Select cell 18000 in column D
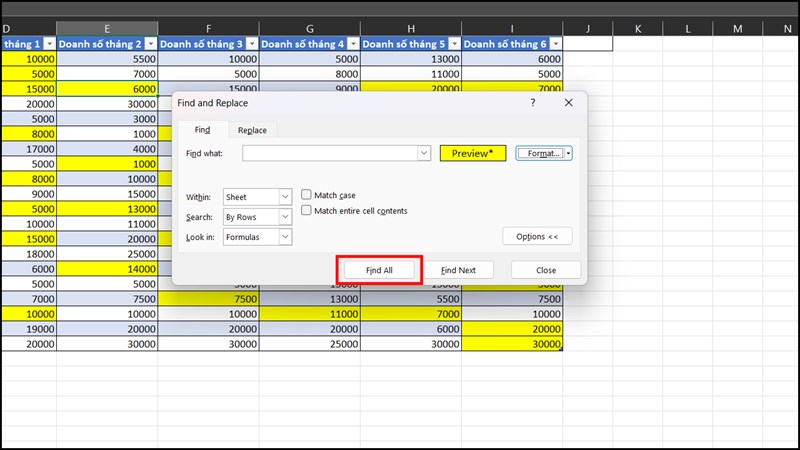Screen dimensions: 800x450 tap(29, 254)
